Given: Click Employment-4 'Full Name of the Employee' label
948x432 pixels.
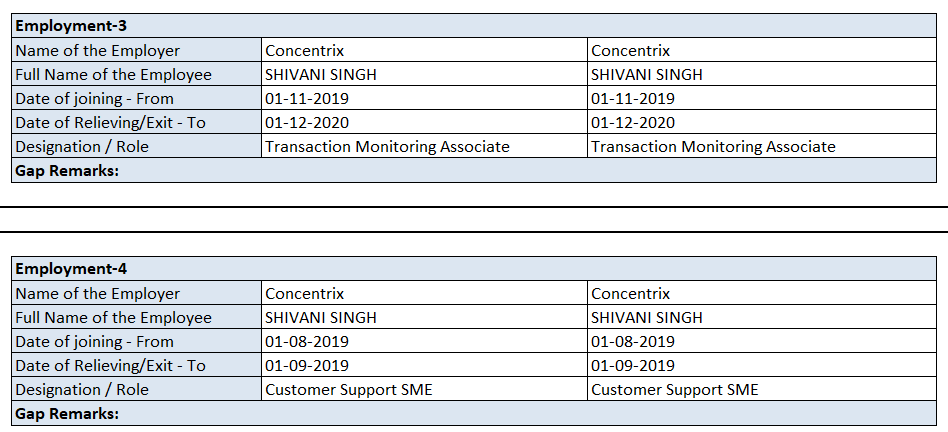Looking at the screenshot, I should [x=113, y=318].
